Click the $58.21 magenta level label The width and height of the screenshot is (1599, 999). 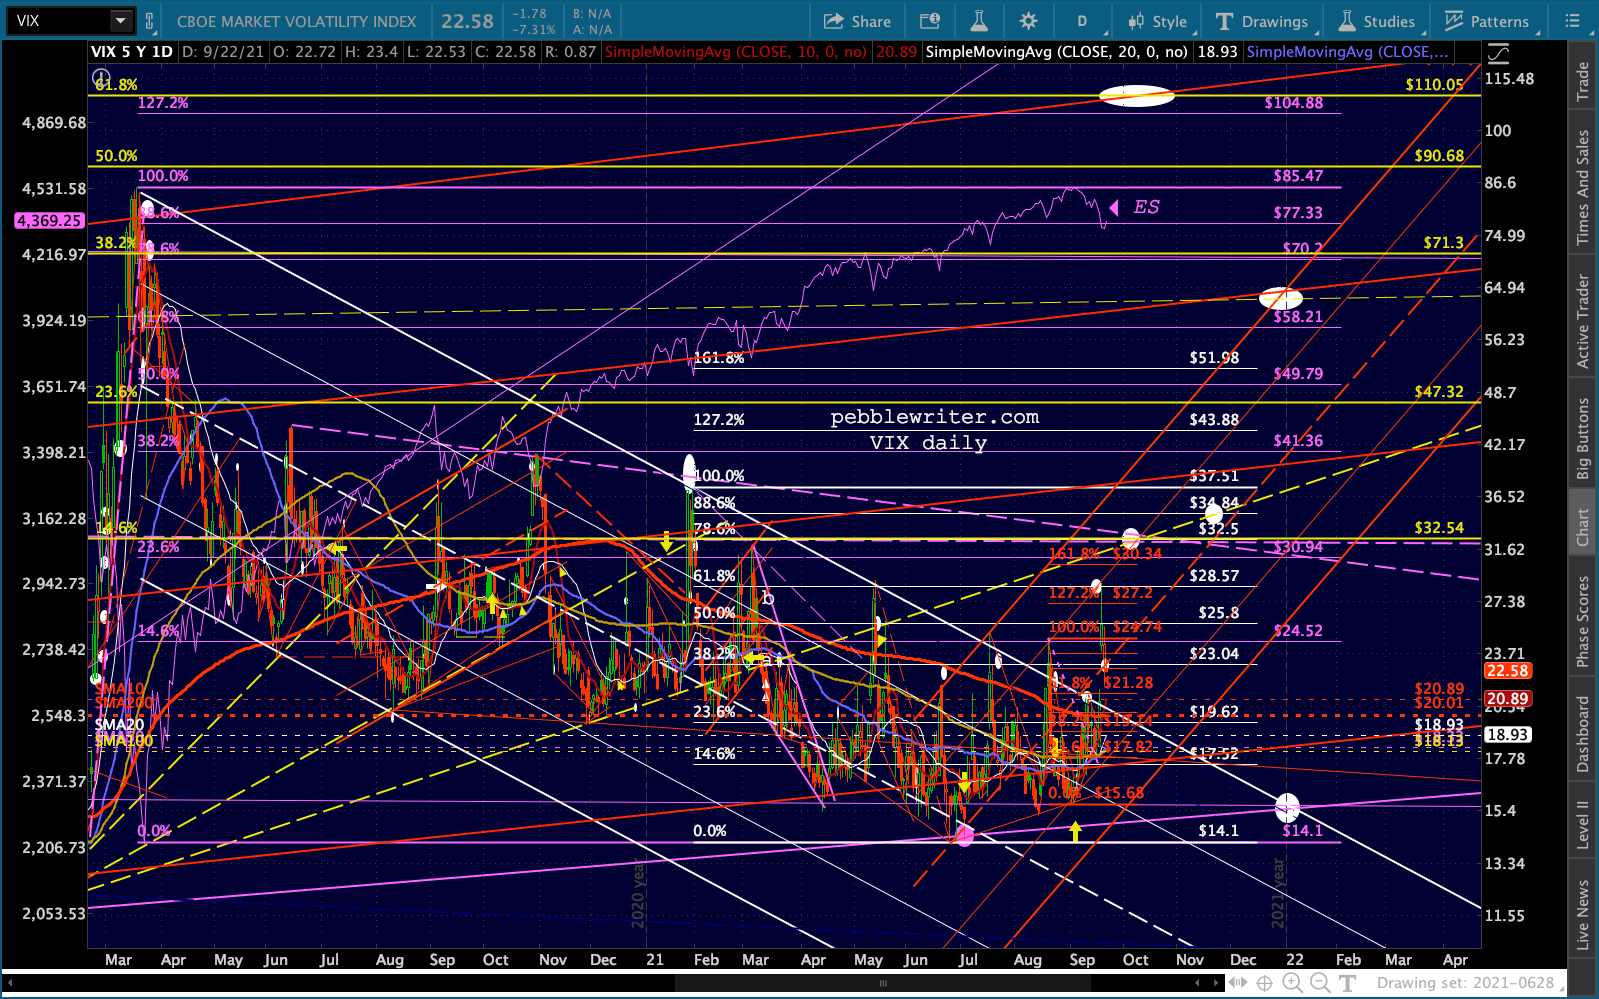pyautogui.click(x=1298, y=317)
